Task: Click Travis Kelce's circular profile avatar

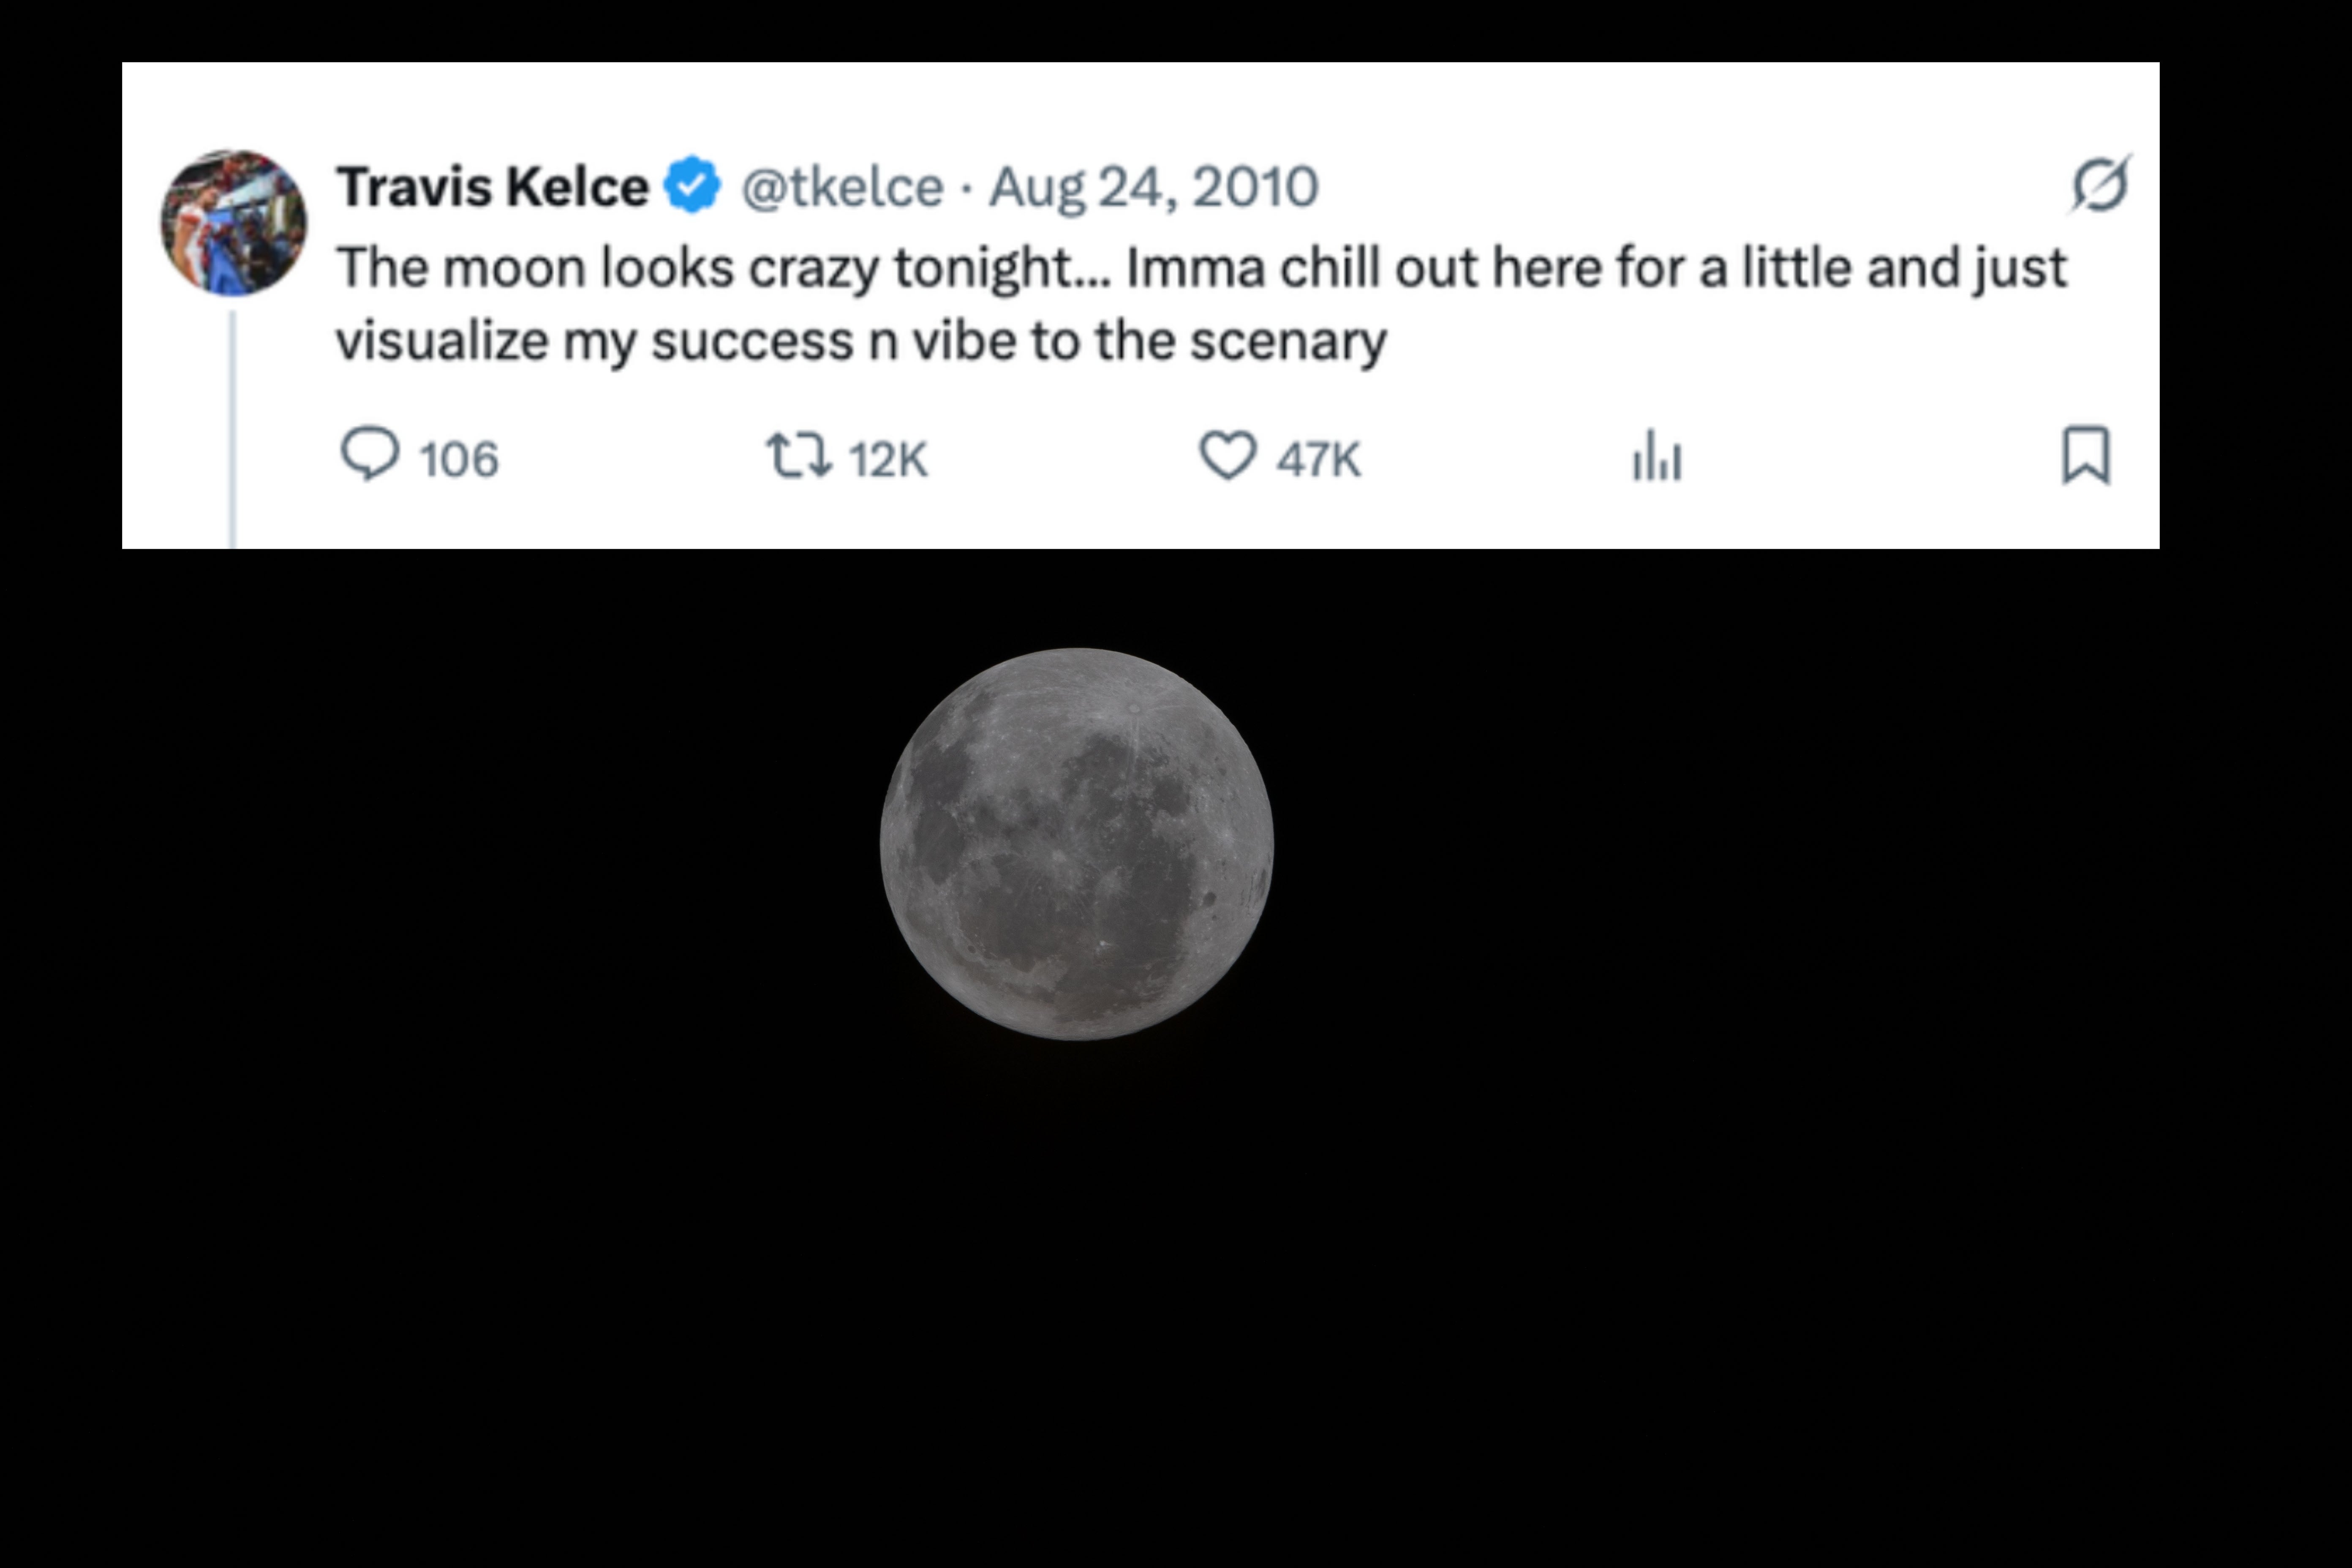Action: click(233, 222)
